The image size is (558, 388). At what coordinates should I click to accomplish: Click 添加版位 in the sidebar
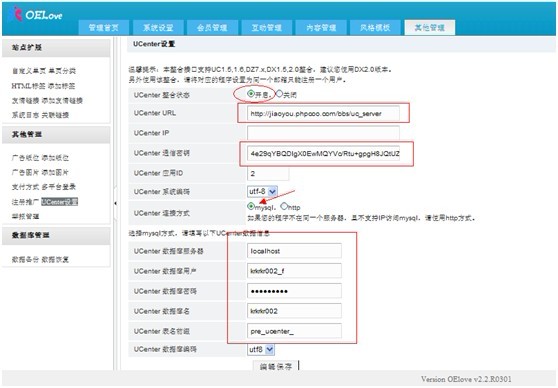pos(55,158)
